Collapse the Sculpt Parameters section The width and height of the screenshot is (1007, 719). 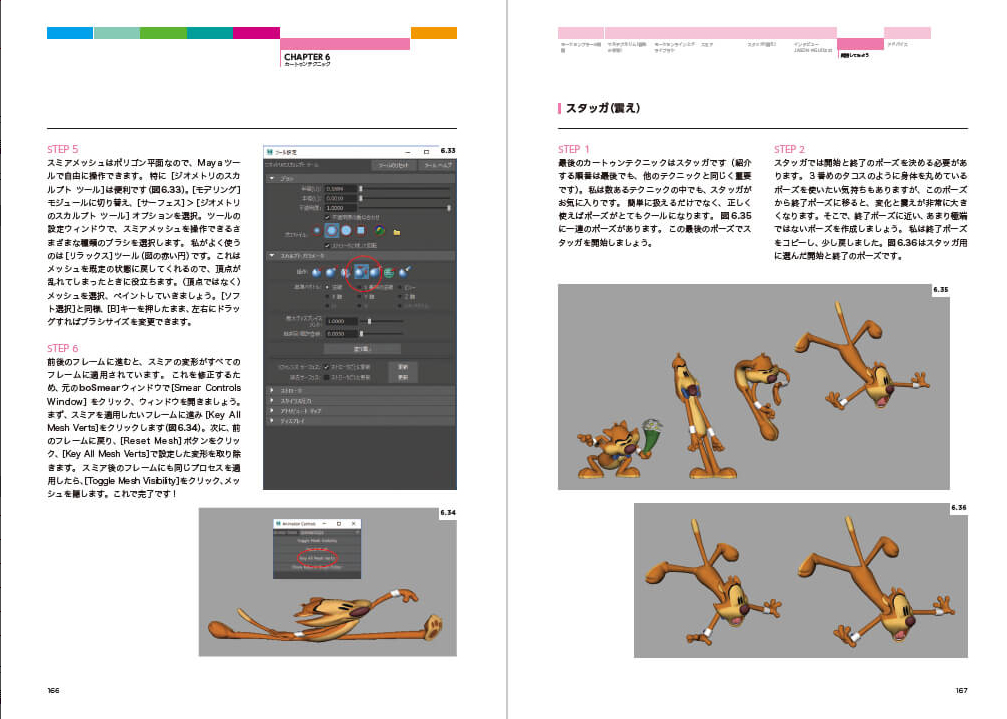point(271,256)
